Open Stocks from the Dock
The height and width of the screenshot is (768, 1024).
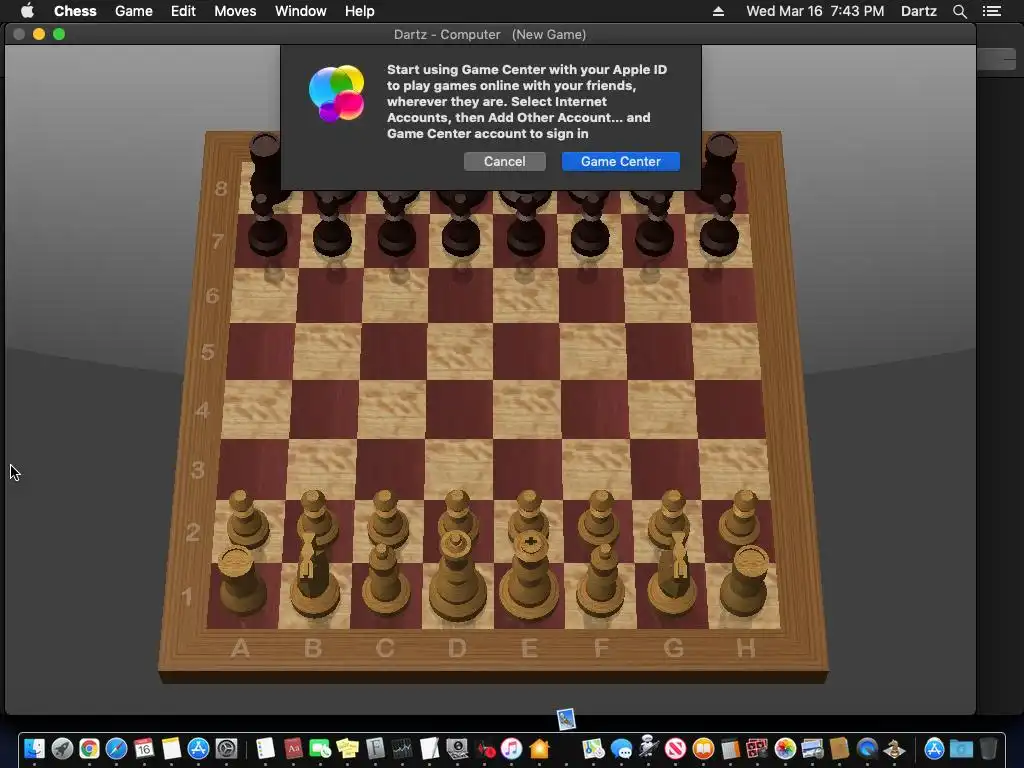click(402, 748)
